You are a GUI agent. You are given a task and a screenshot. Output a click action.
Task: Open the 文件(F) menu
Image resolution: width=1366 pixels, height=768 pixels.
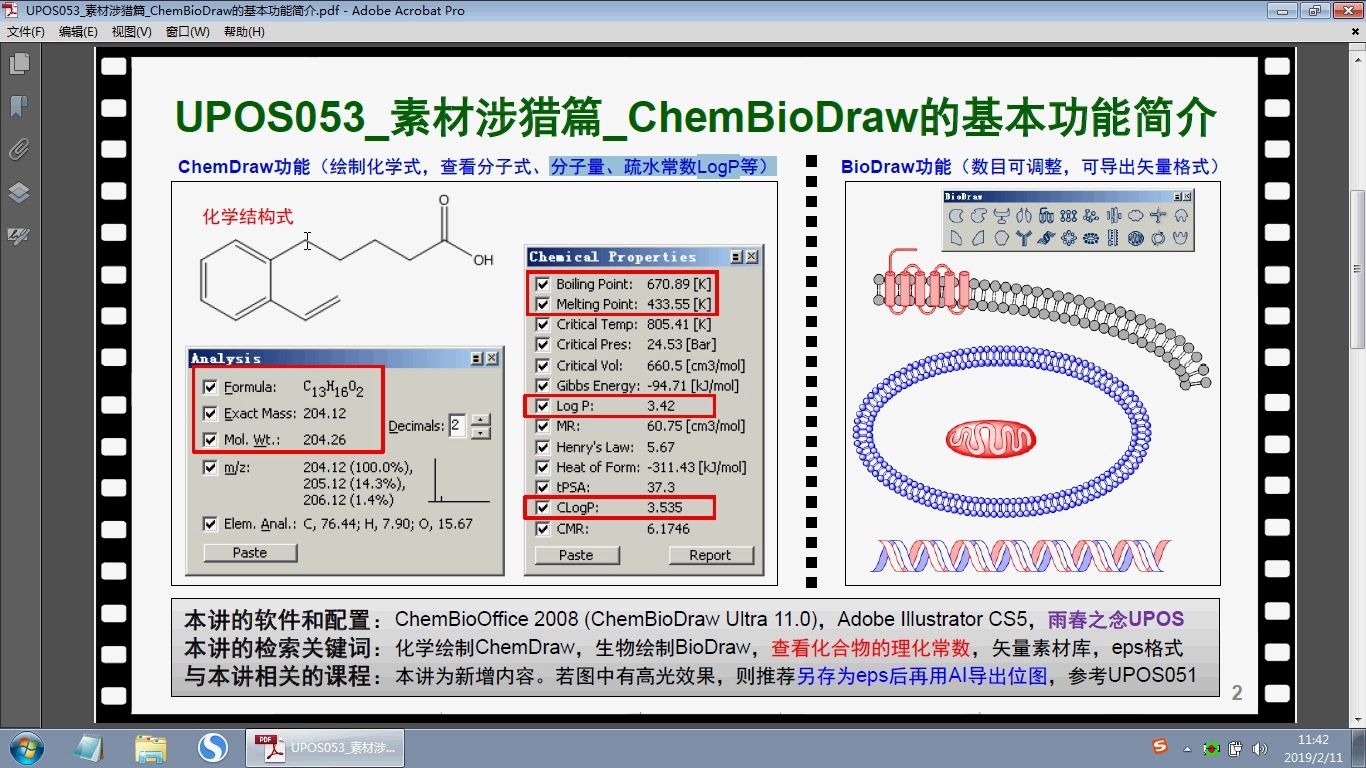click(26, 31)
